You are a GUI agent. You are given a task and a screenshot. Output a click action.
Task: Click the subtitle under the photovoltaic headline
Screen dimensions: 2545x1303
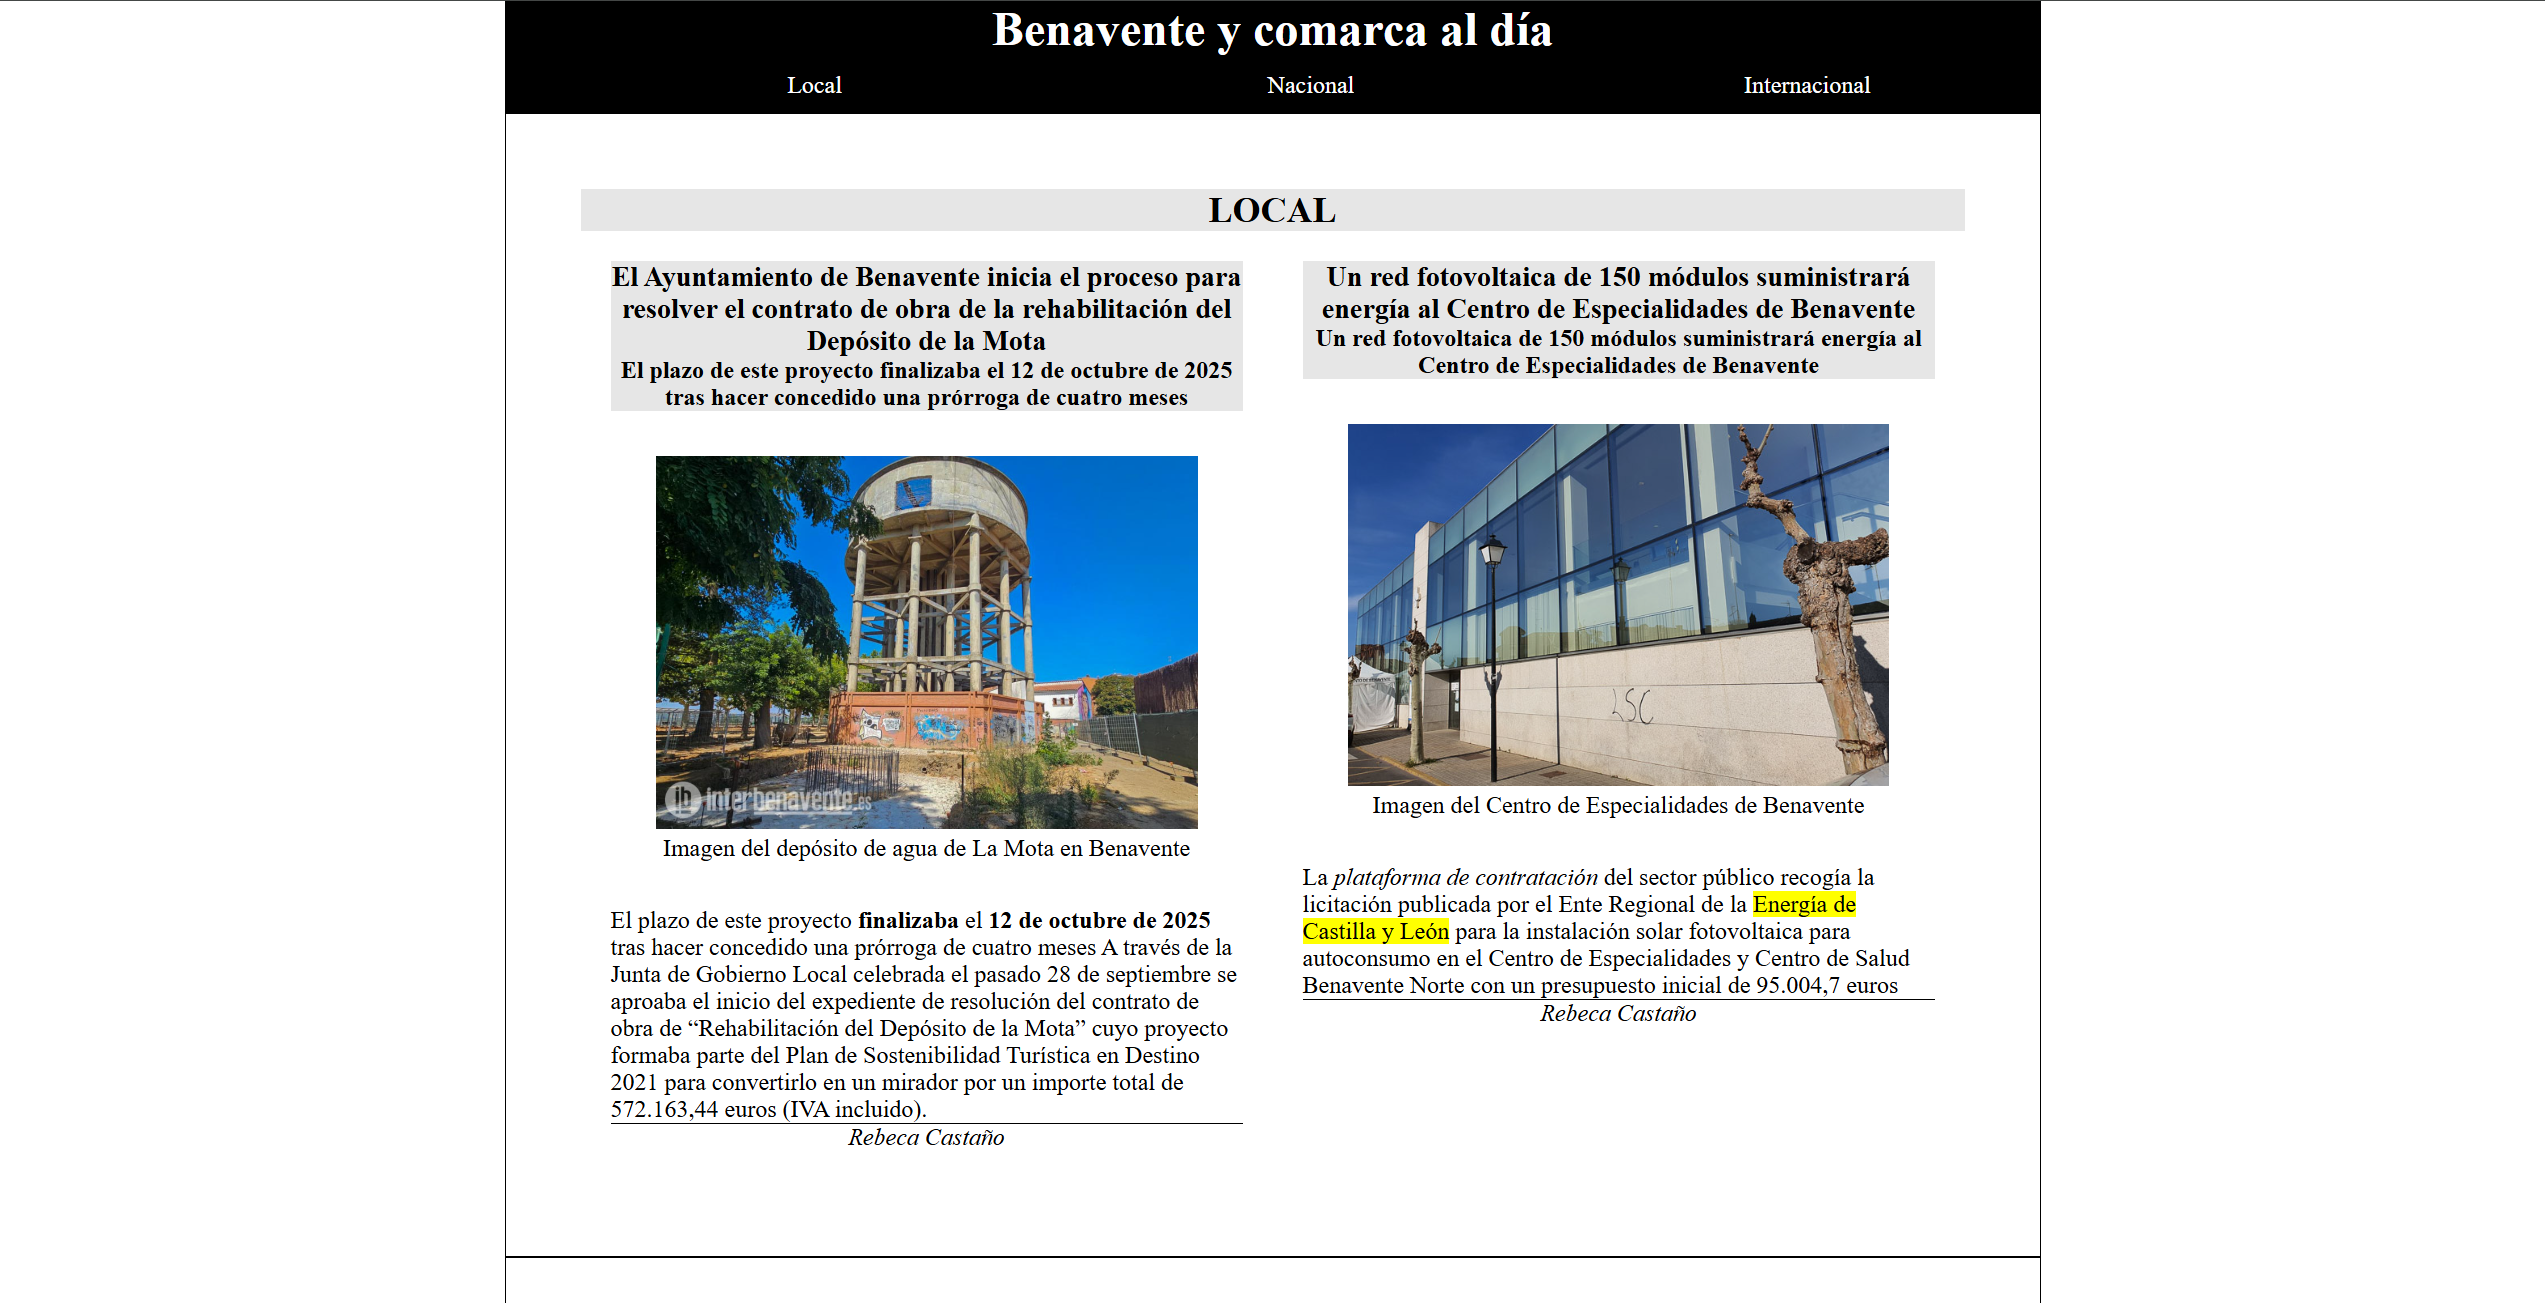[1618, 352]
